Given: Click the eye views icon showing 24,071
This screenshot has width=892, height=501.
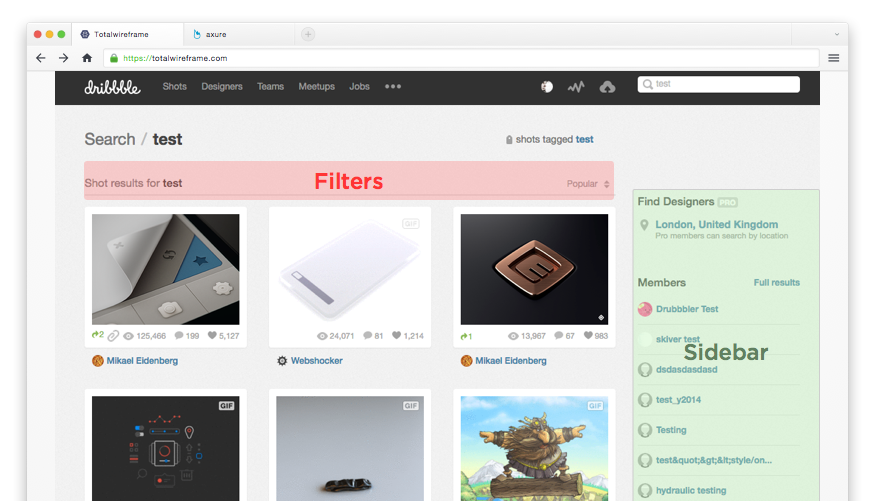Looking at the screenshot, I should 322,336.
